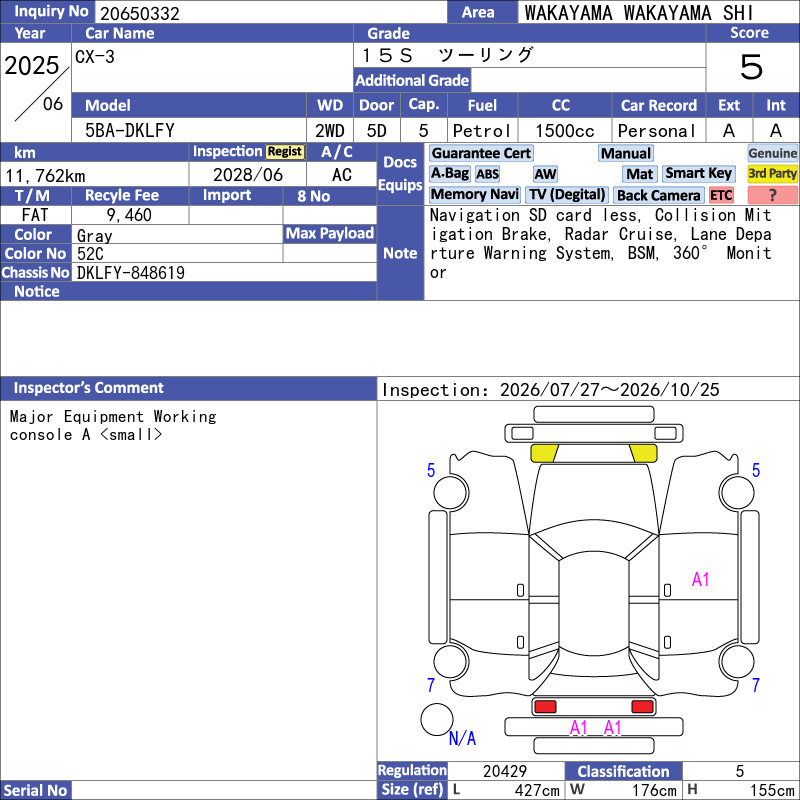This screenshot has height=800, width=800.
Task: Select the Manual docs badge
Action: click(x=626, y=154)
